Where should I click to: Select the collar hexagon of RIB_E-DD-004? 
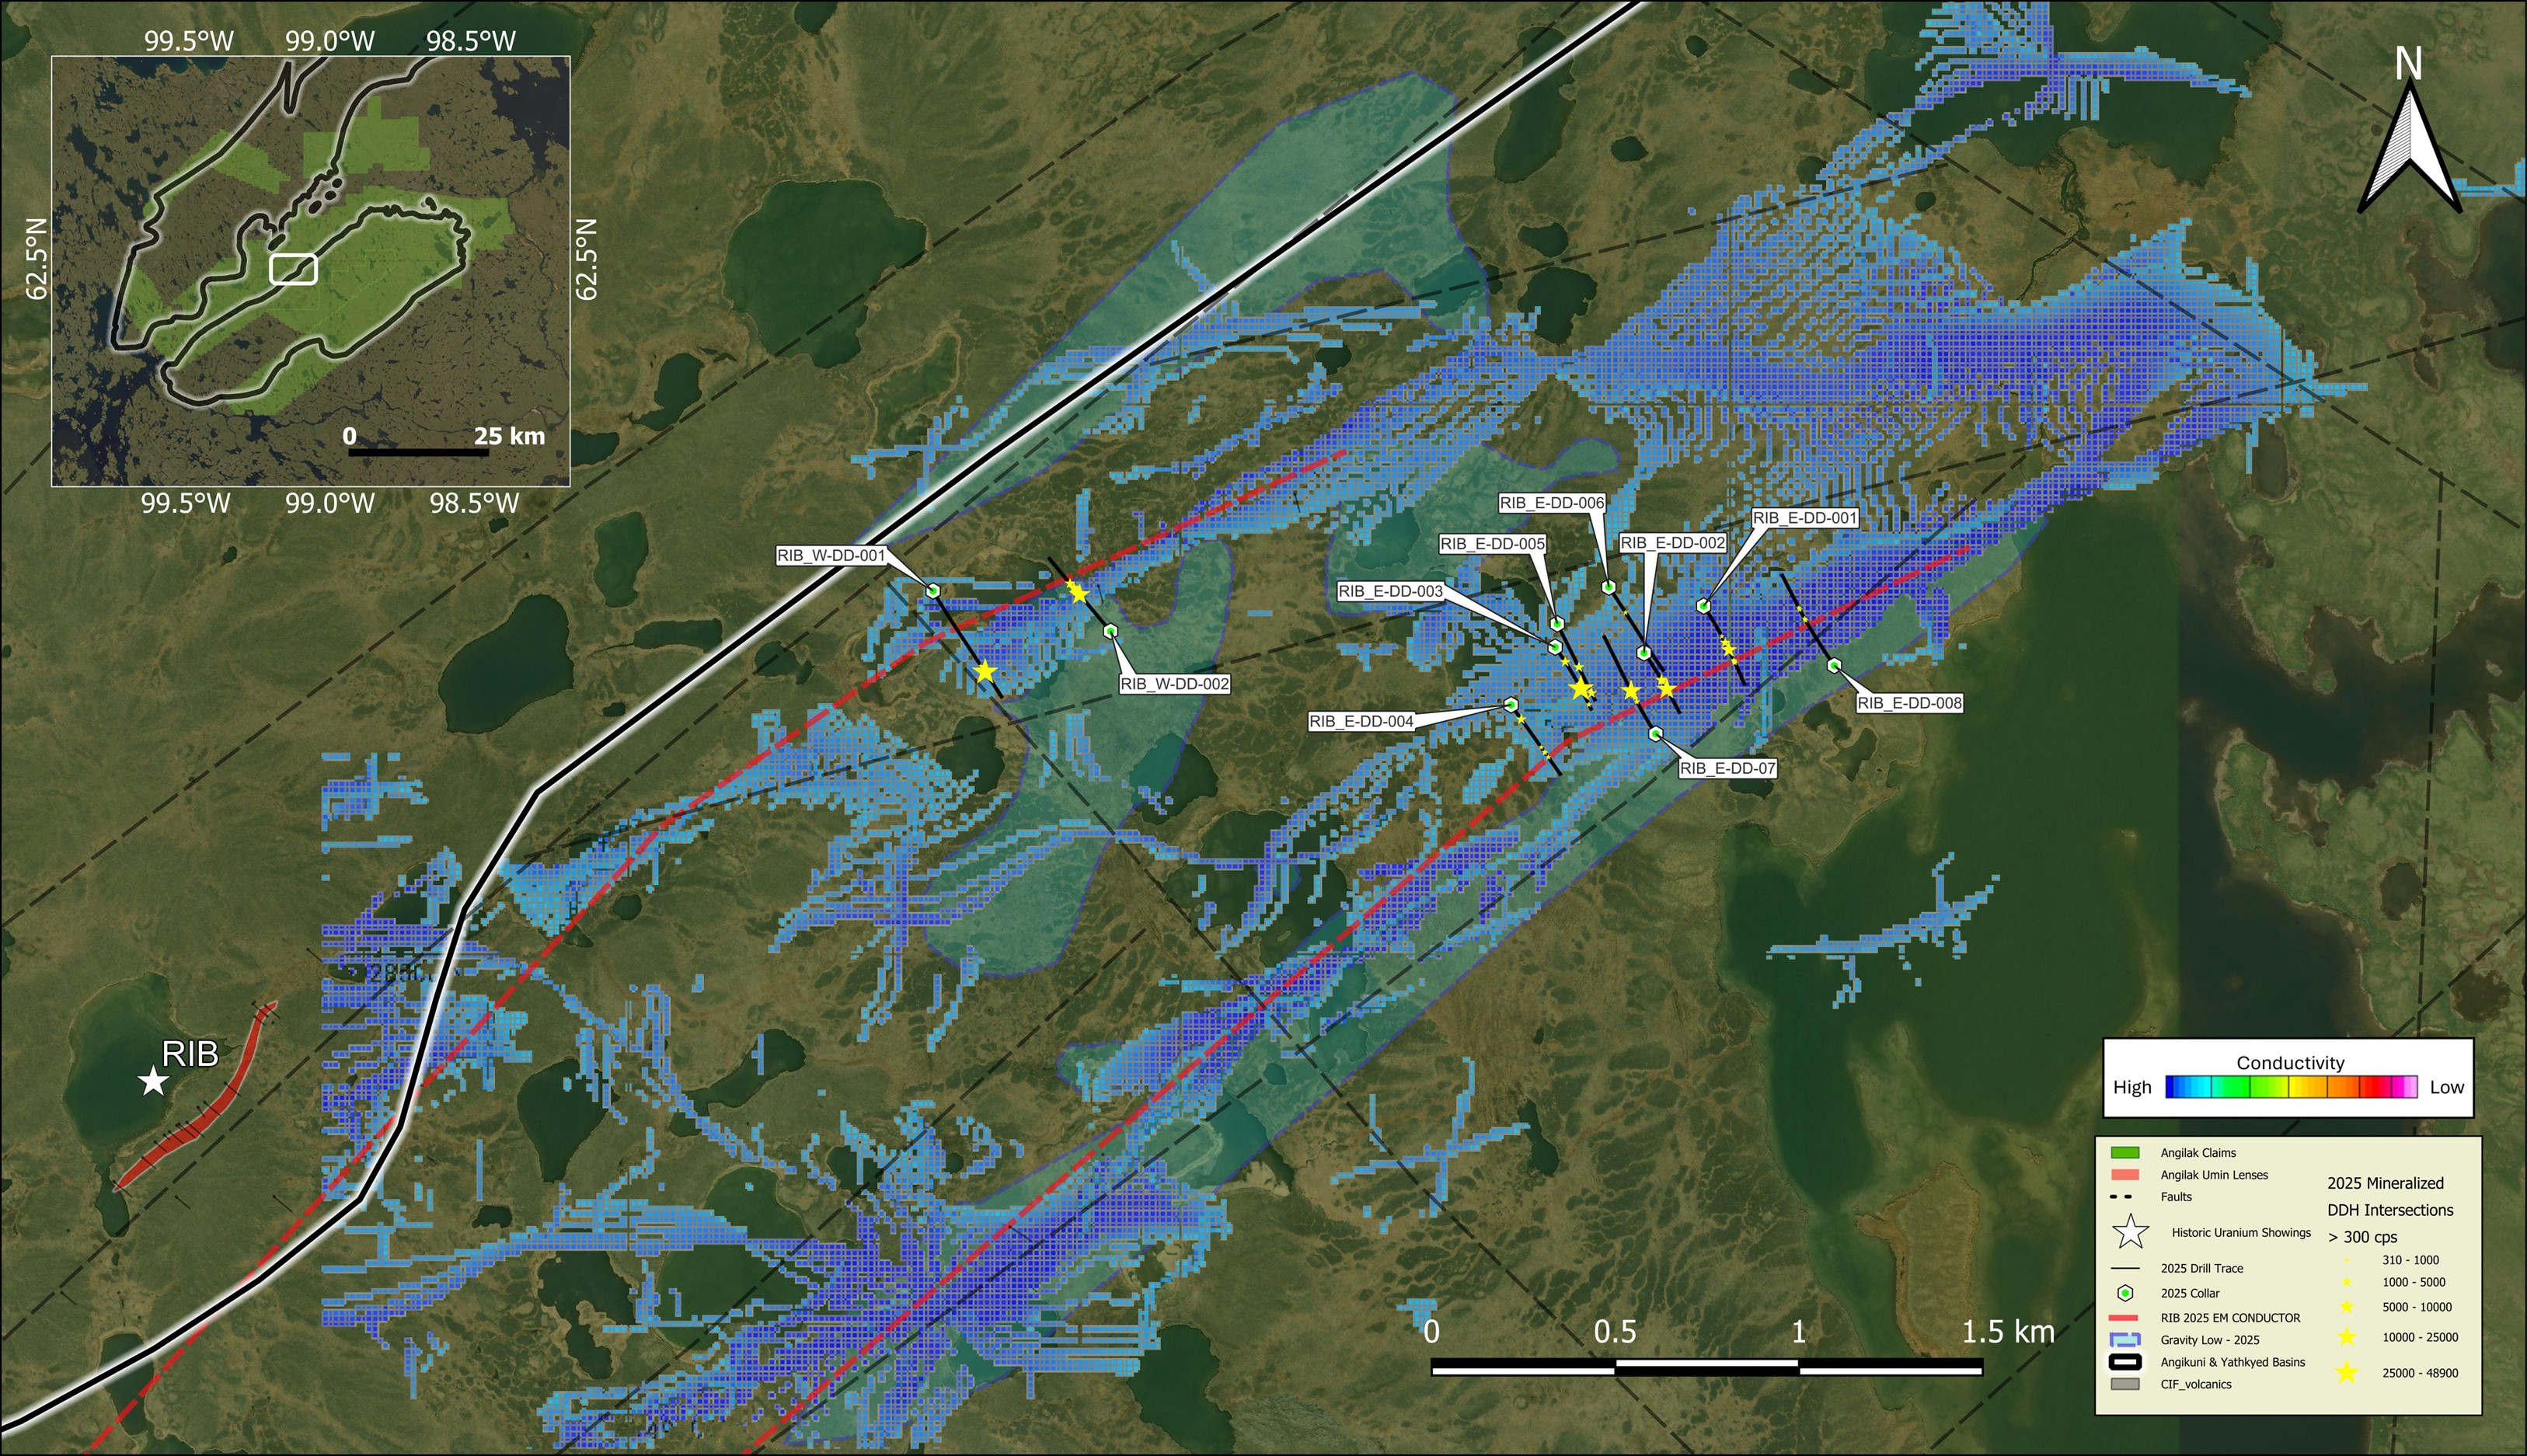click(x=1511, y=704)
